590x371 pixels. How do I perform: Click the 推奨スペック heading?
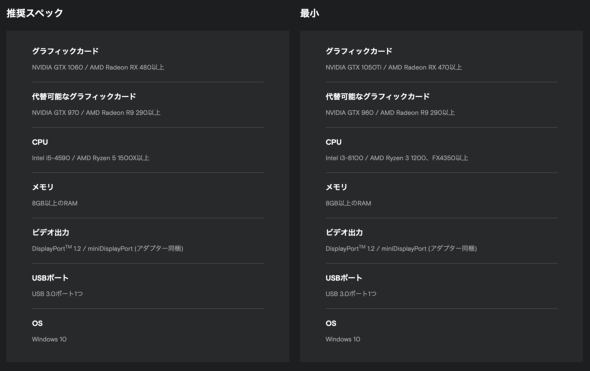pos(35,13)
